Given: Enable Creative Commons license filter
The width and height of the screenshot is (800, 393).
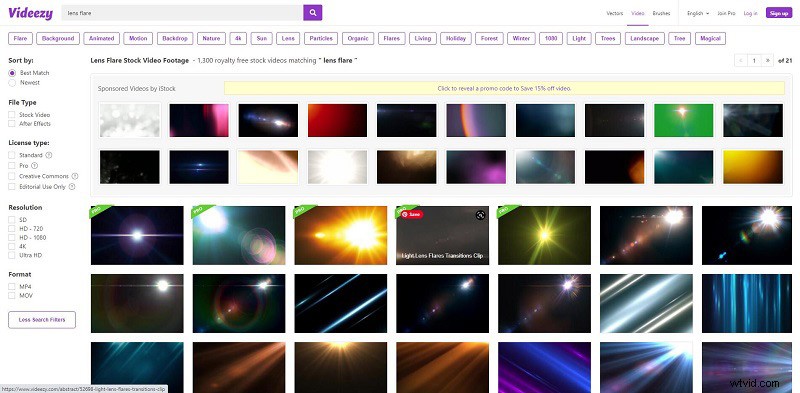Looking at the screenshot, I should click(x=12, y=176).
